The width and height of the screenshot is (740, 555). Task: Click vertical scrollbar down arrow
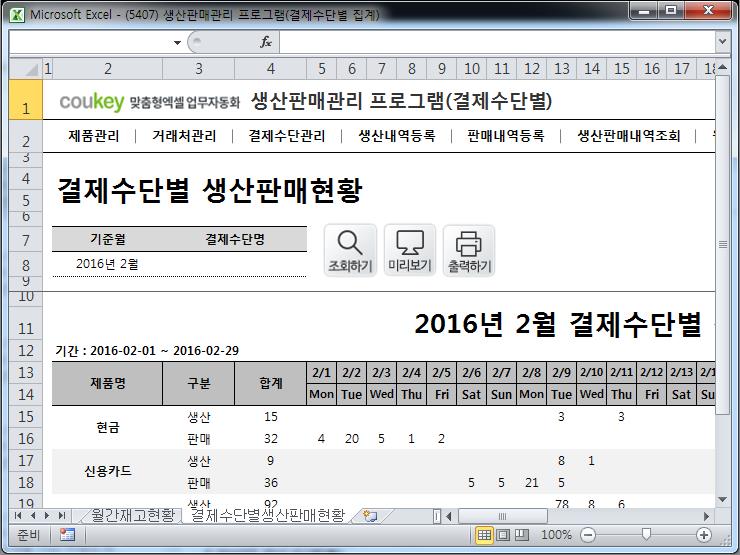pyautogui.click(x=722, y=499)
